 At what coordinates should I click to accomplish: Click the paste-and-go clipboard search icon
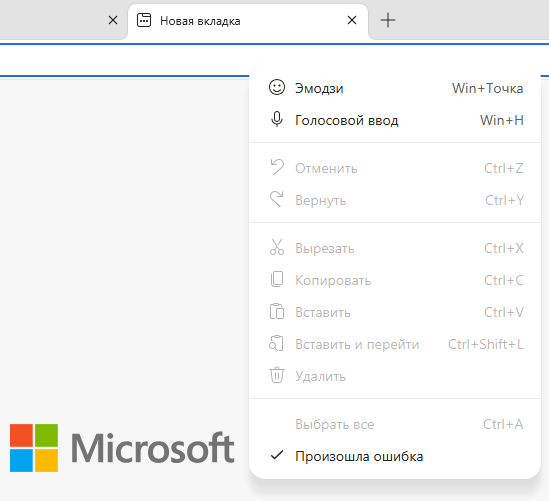coord(276,343)
